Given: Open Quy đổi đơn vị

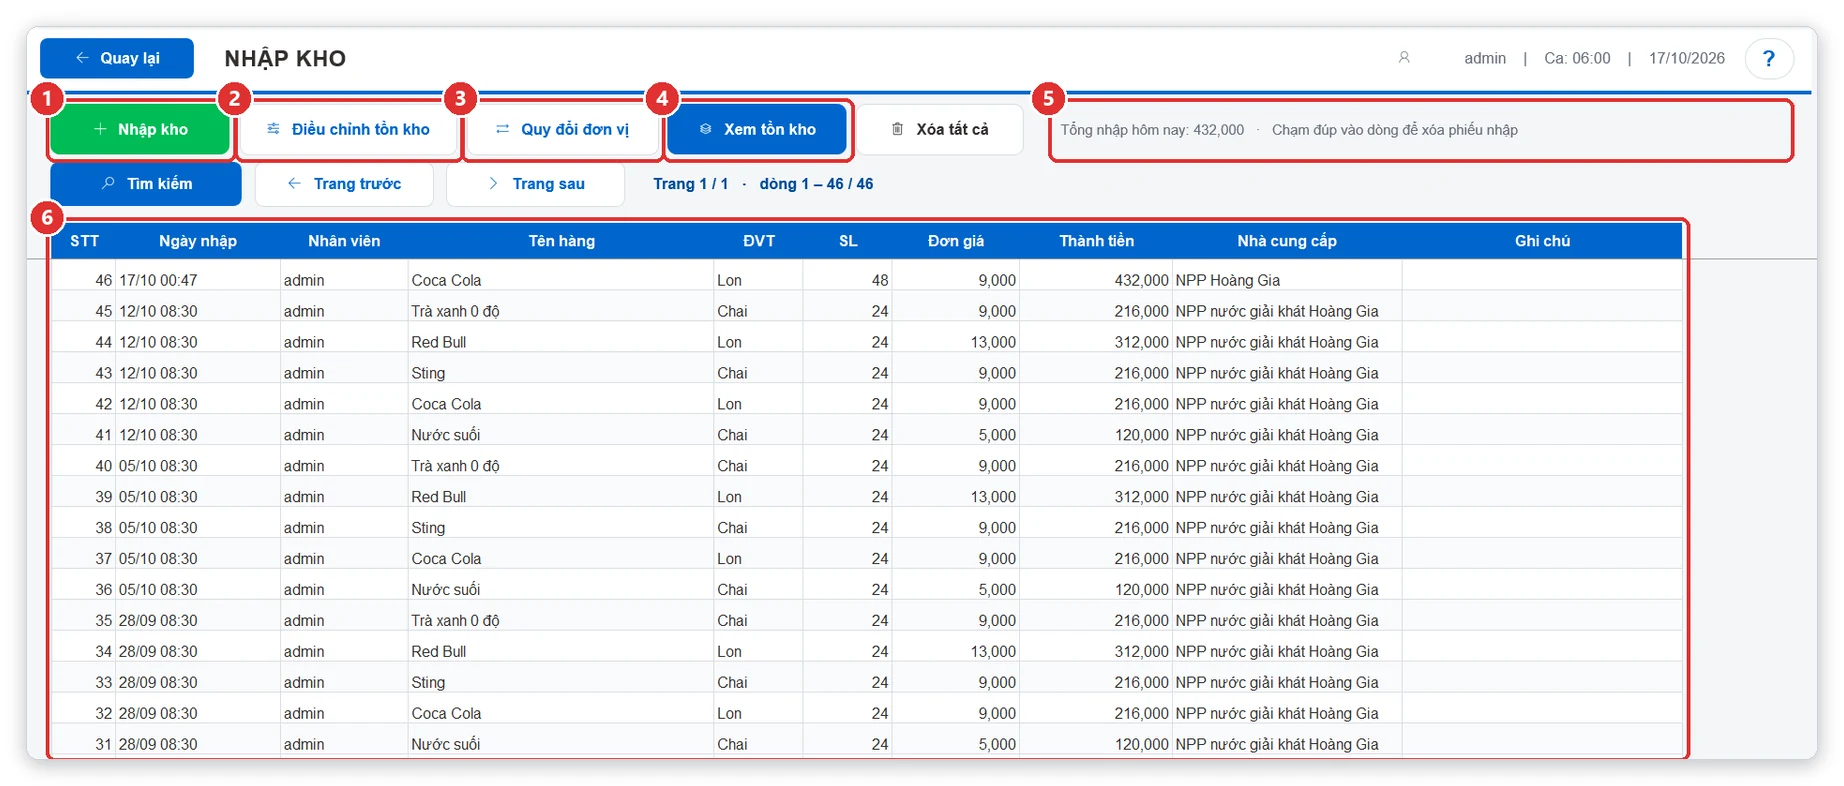Looking at the screenshot, I should click(x=562, y=130).
